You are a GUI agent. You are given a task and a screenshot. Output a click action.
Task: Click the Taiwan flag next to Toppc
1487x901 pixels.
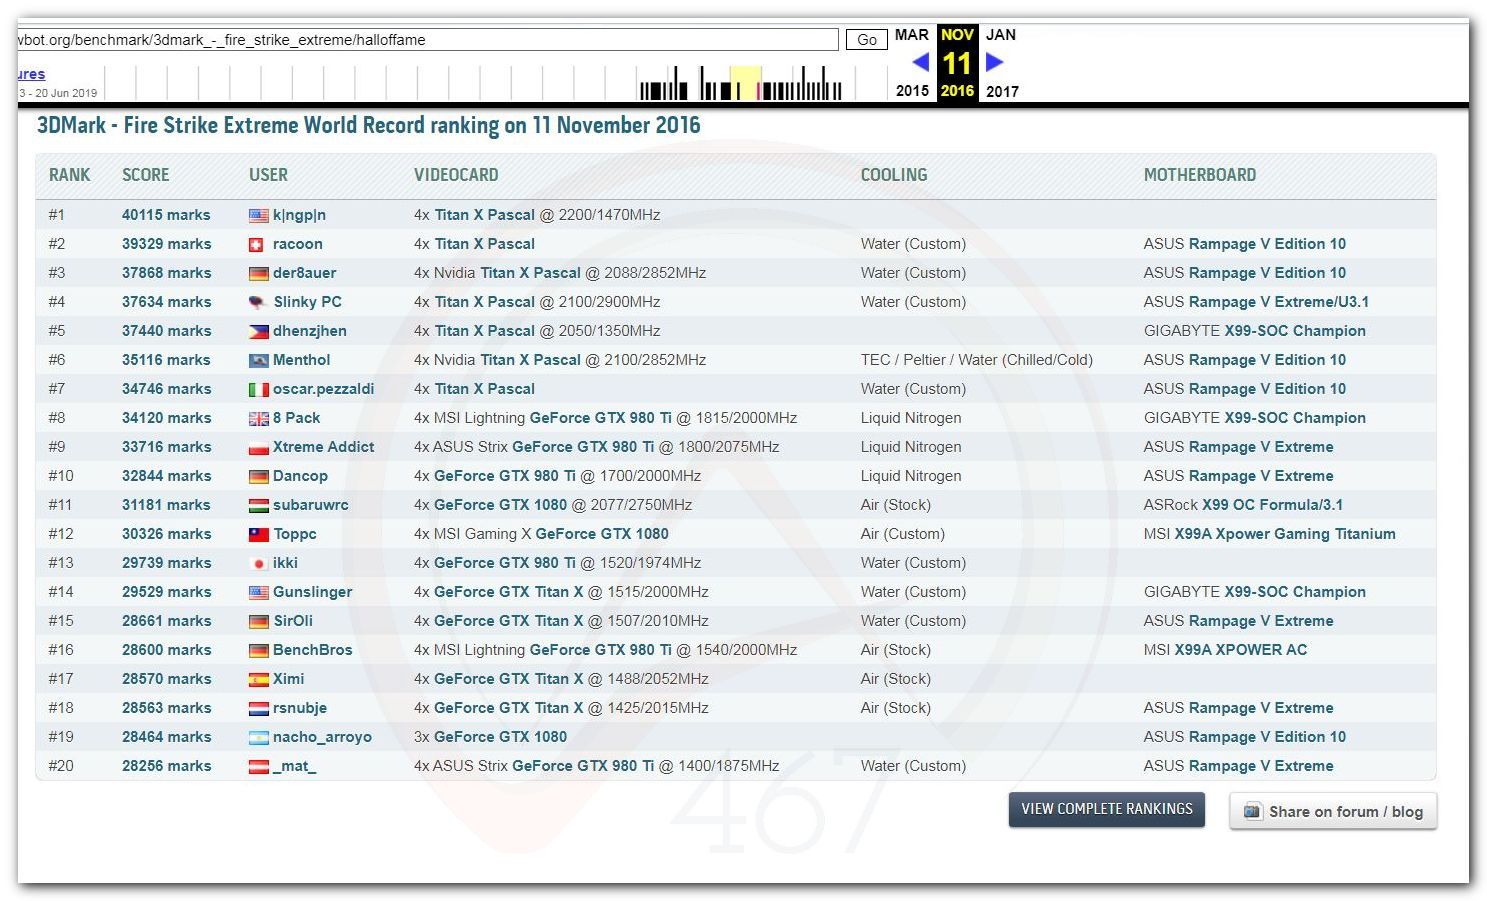tap(259, 534)
